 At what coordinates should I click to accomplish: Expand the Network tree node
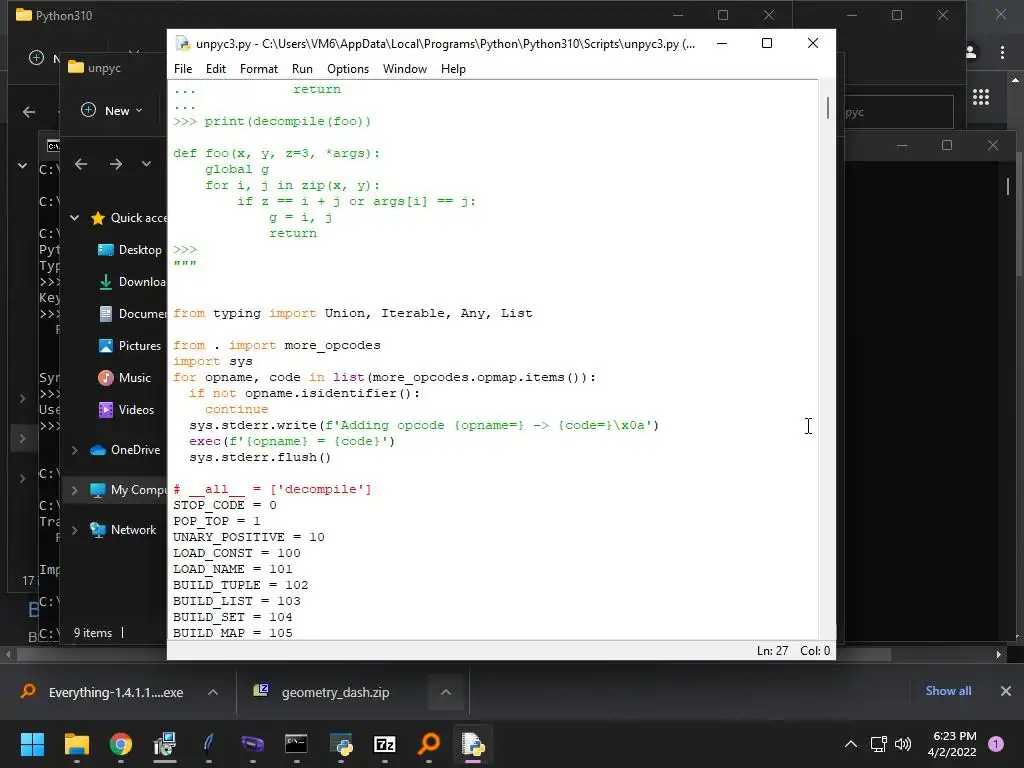[x=74, y=530]
